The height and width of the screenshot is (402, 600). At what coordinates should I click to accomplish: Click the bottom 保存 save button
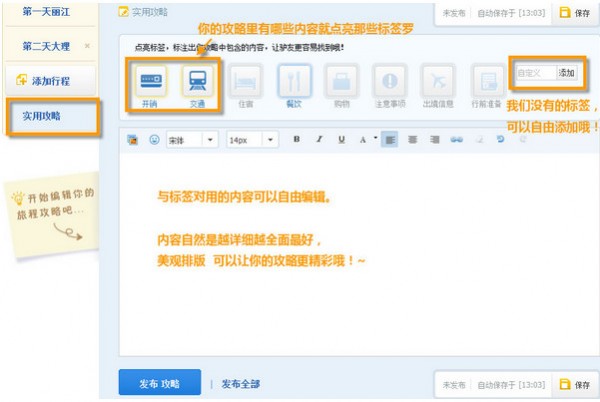pyautogui.click(x=575, y=384)
